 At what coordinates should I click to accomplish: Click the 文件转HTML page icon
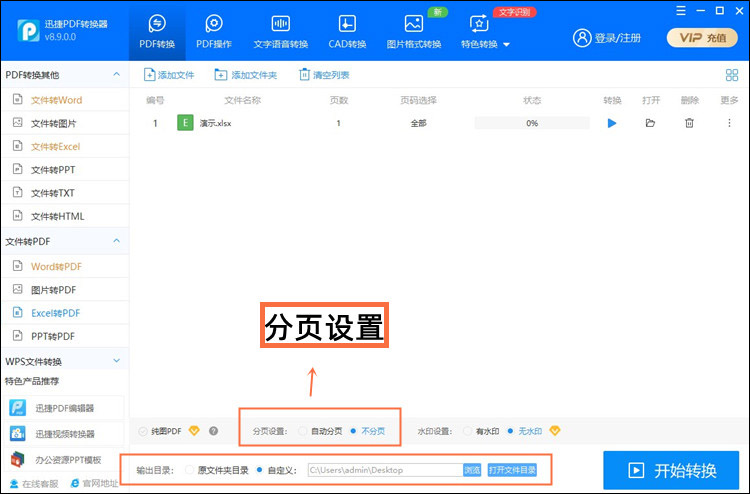(x=18, y=215)
